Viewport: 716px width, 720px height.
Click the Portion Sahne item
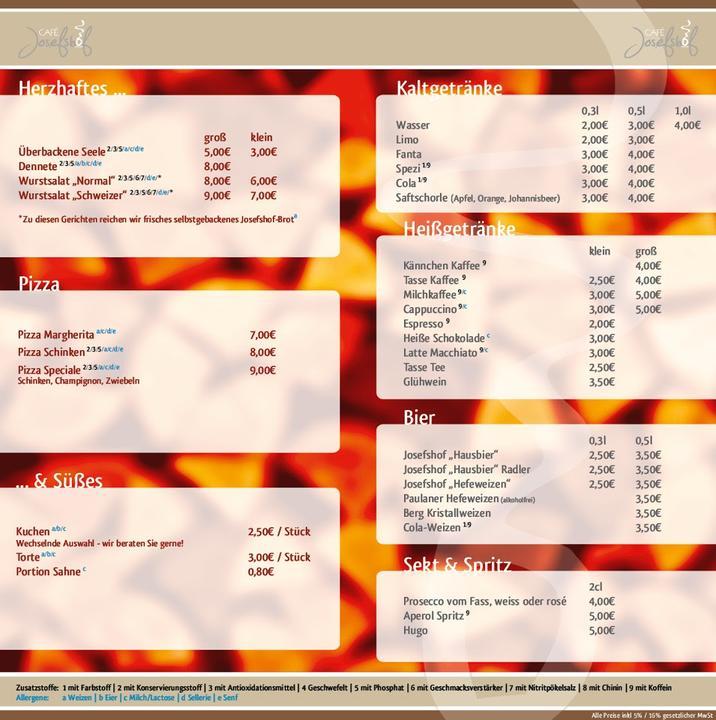click(x=47, y=572)
